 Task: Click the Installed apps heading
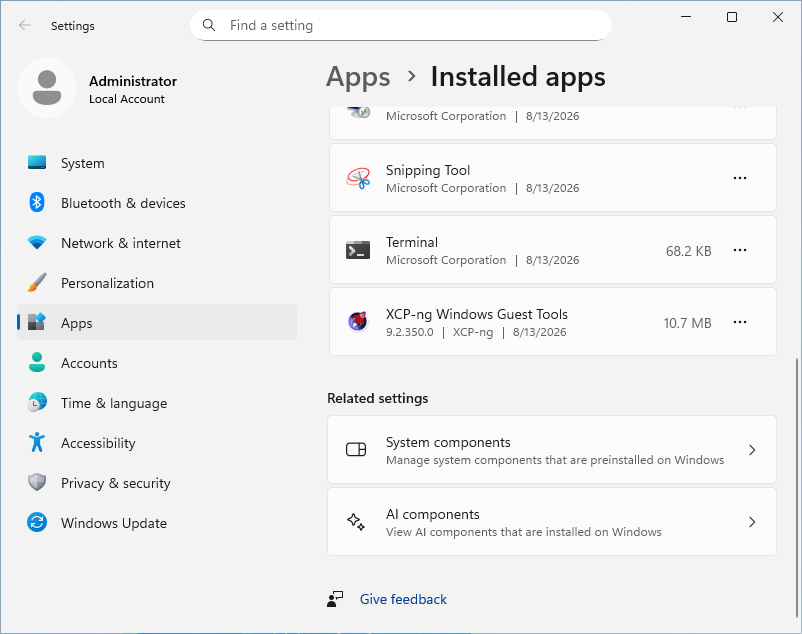click(x=518, y=77)
